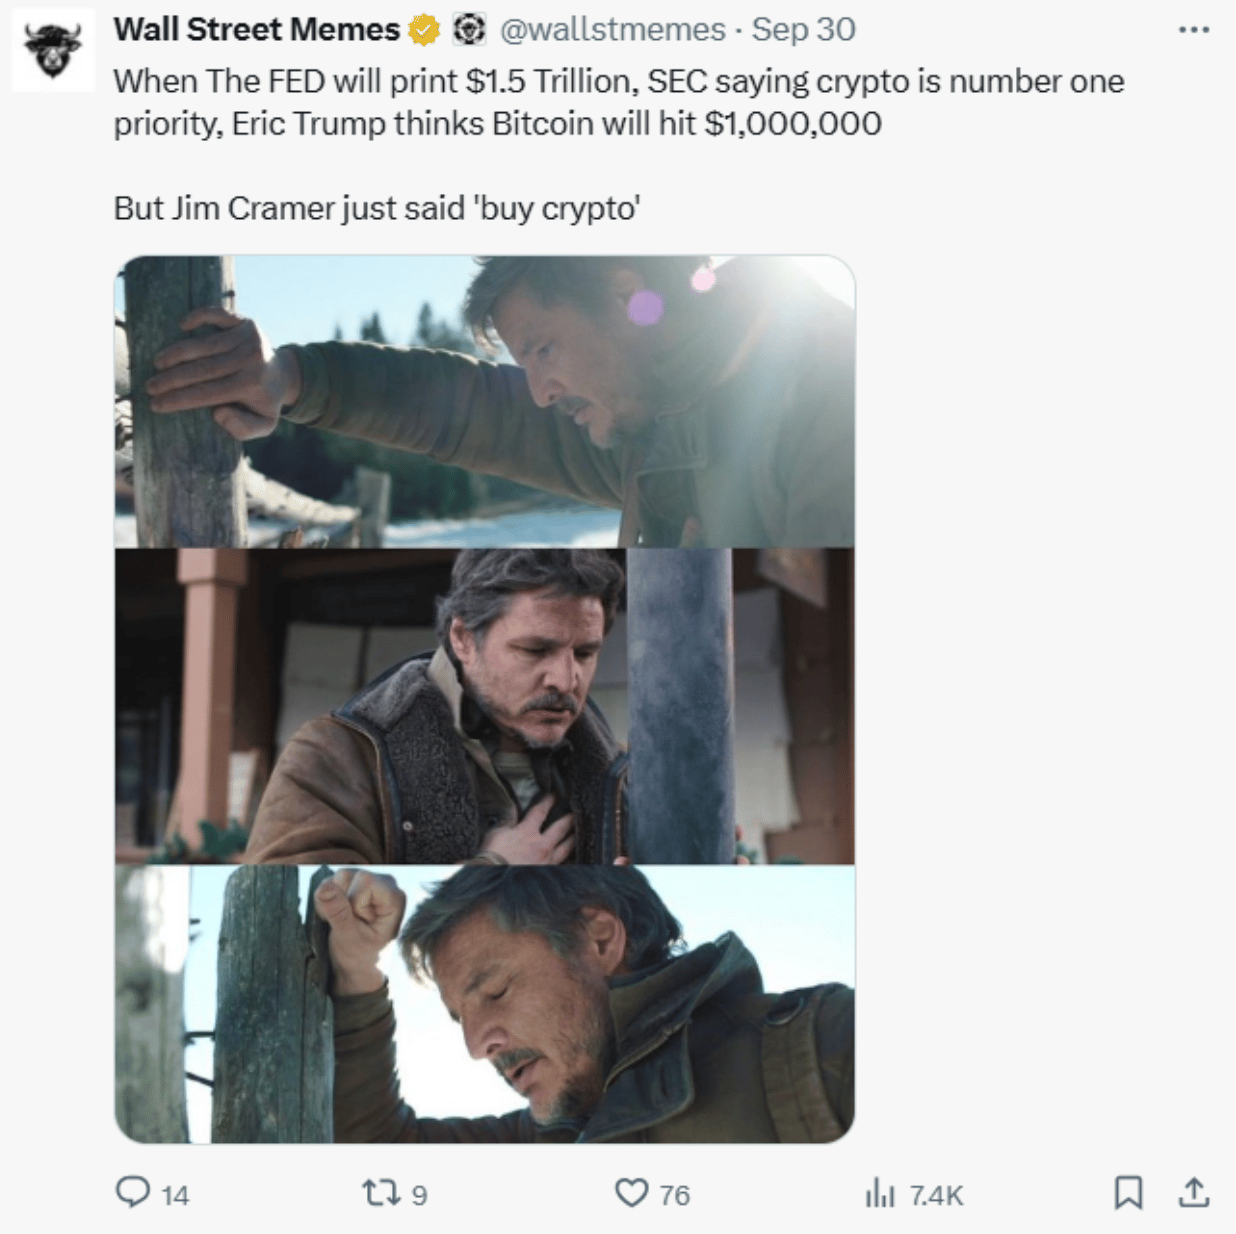Bookmark this post
Screen dimensions: 1236x1234
point(1128,1193)
